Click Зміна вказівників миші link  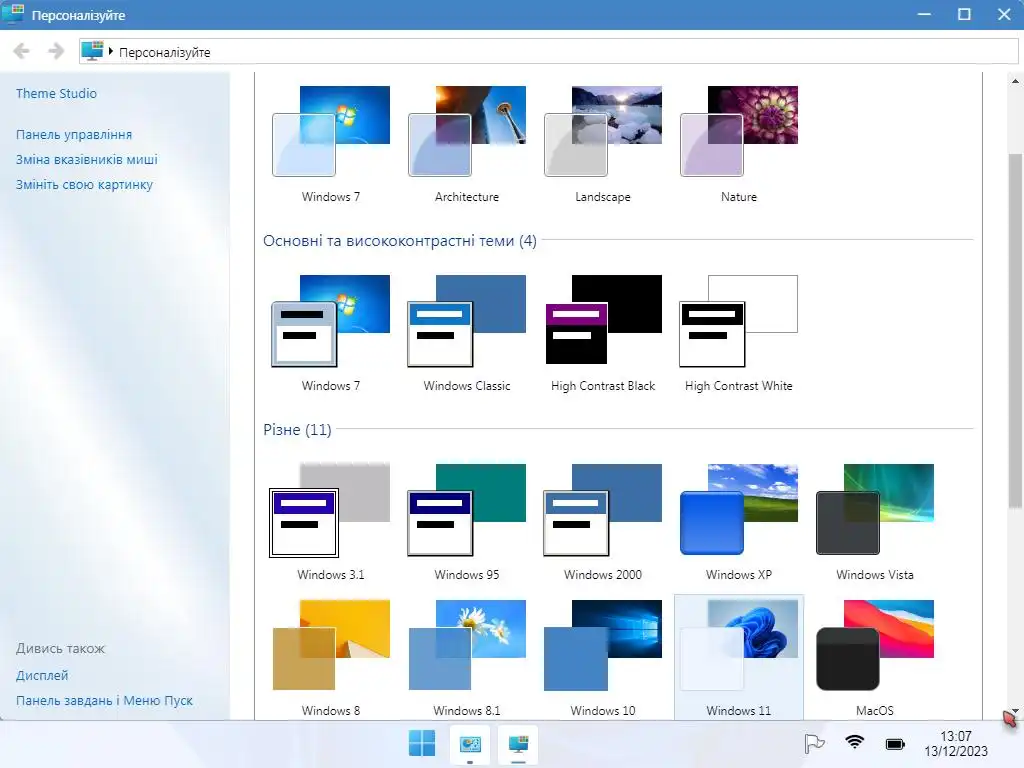point(87,159)
